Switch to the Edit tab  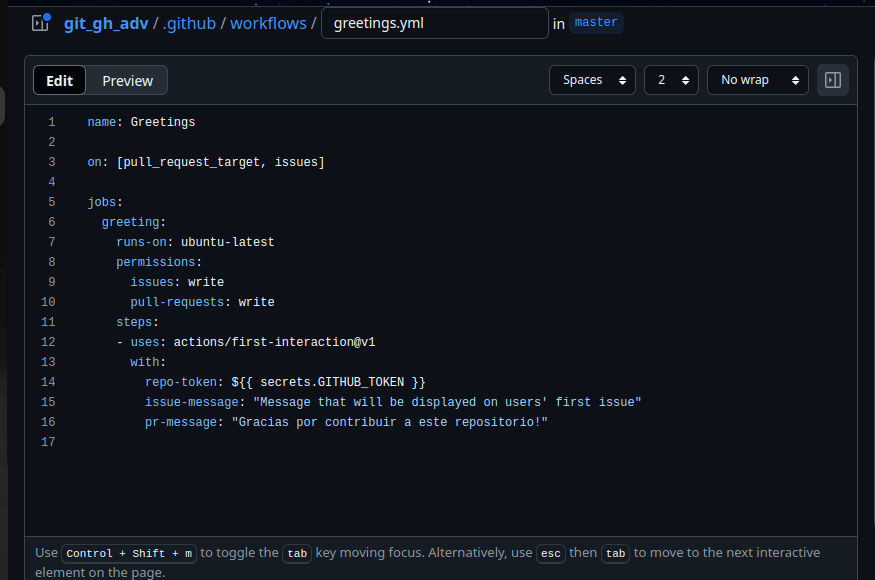tap(60, 80)
